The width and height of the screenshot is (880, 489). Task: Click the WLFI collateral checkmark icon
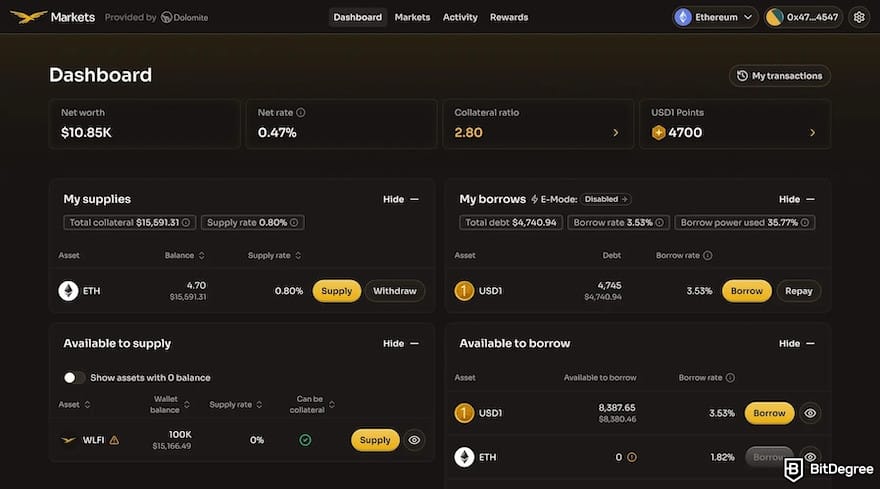point(305,440)
